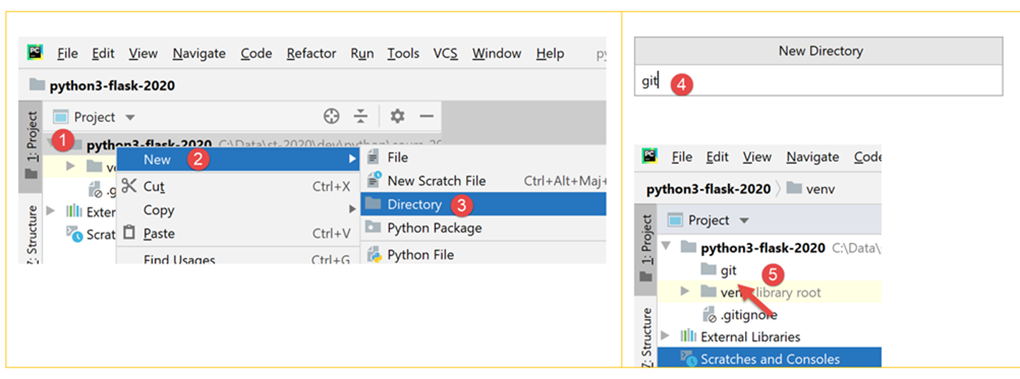The width and height of the screenshot is (1020, 379).
Task: Open the Edit menu in left window
Action: click(103, 53)
